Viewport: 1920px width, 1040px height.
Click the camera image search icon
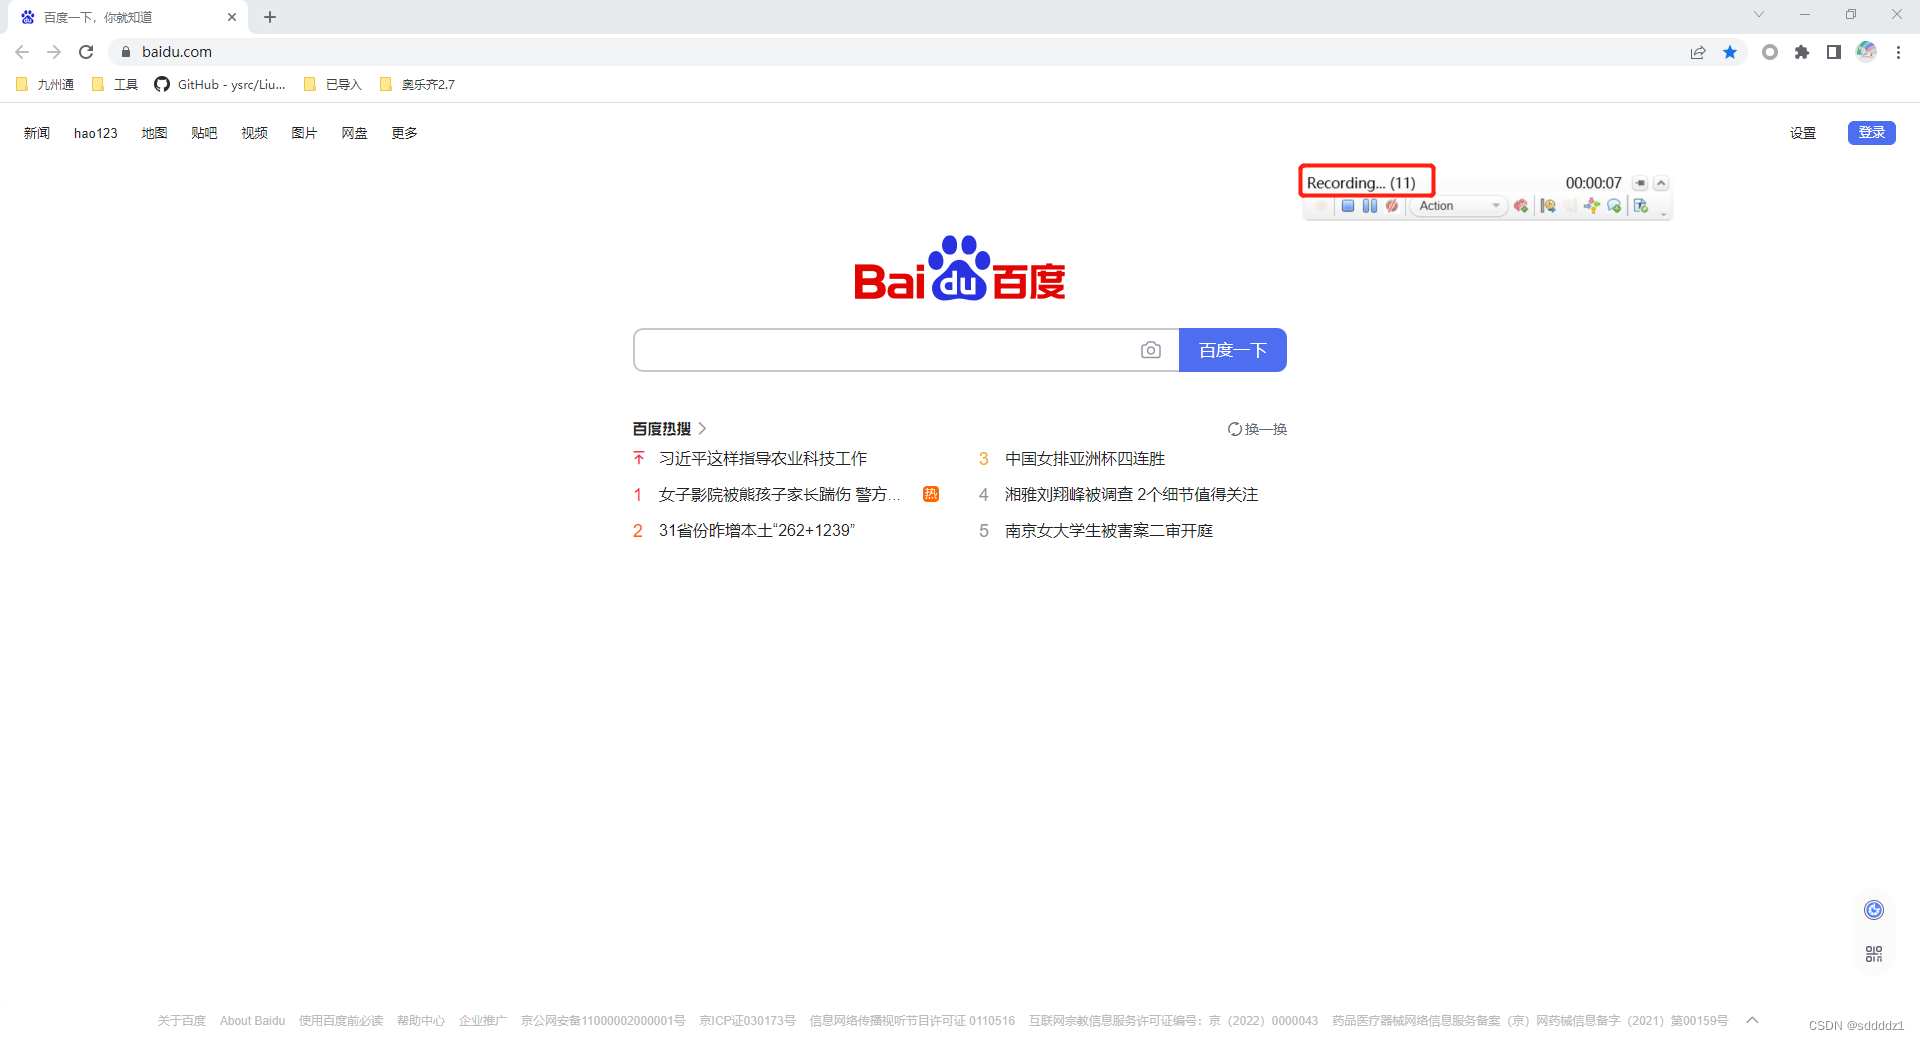(1151, 350)
